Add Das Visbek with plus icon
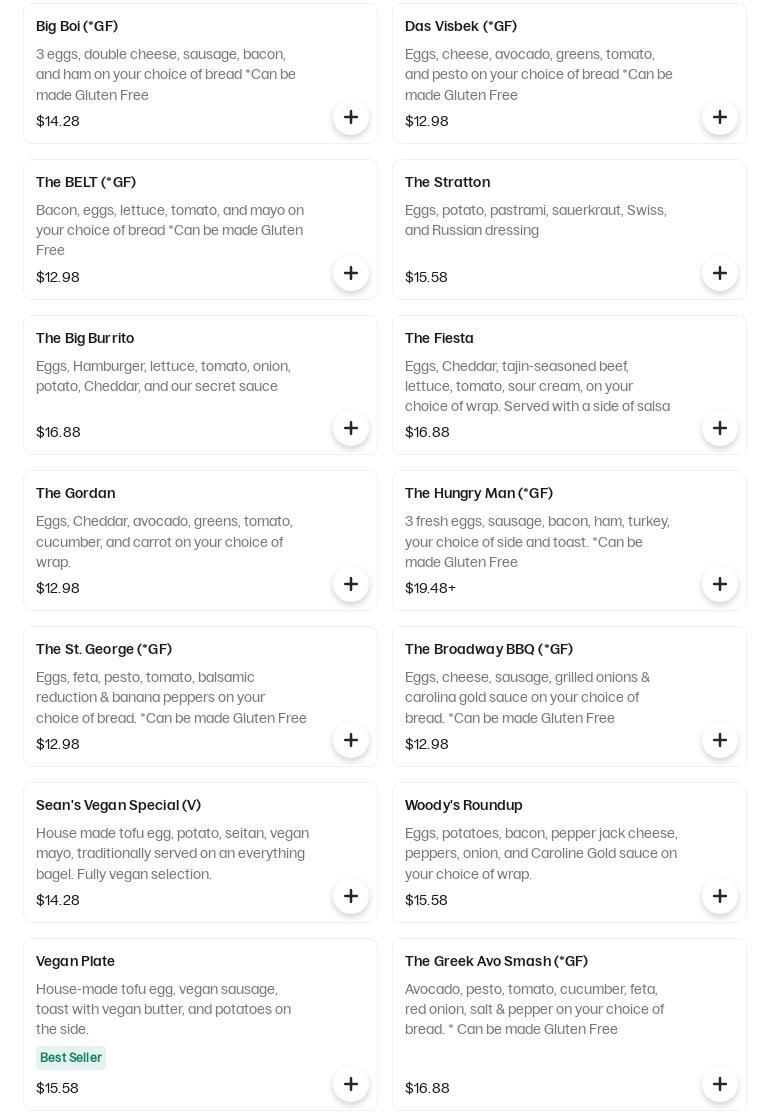This screenshot has height=1120, width=770. [x=719, y=117]
